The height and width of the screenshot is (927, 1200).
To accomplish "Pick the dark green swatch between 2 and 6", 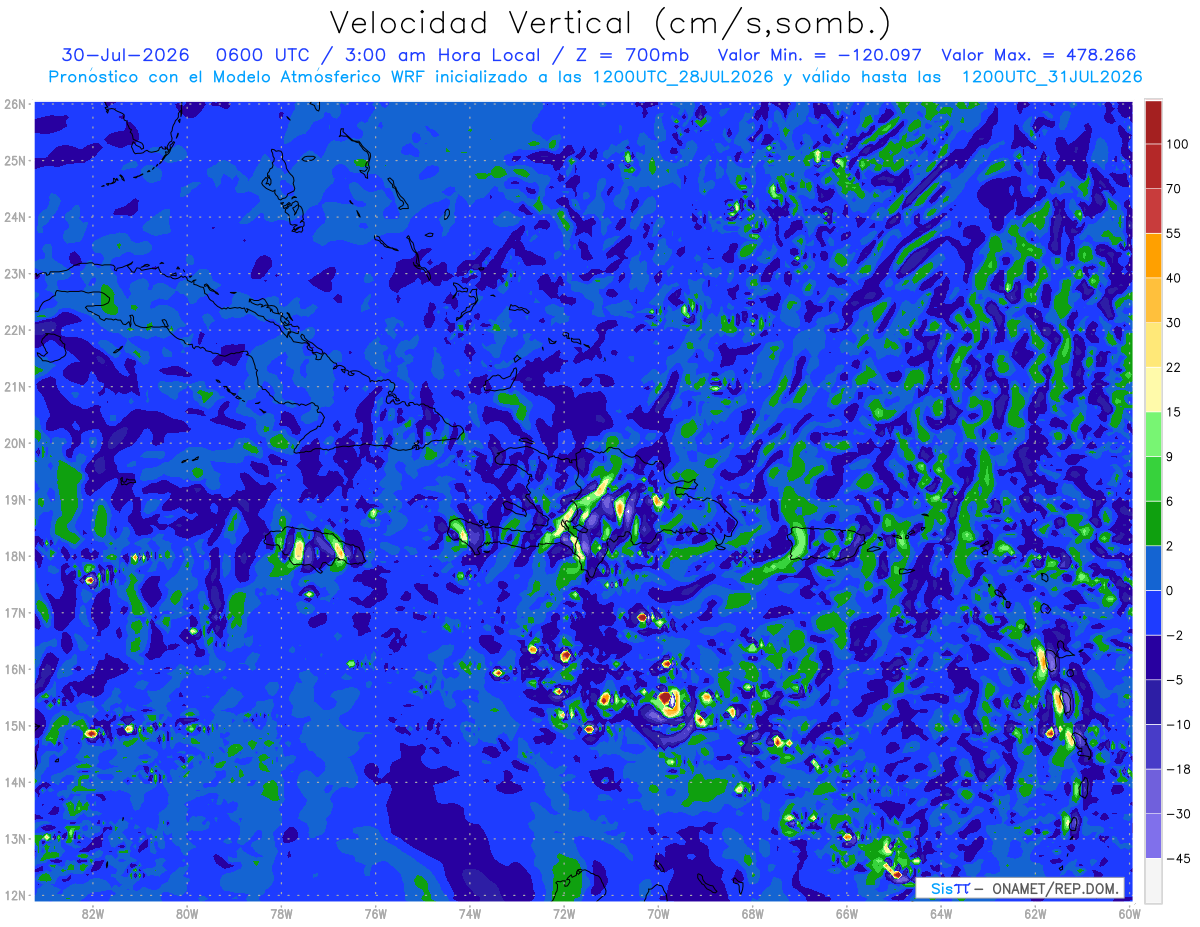I will coord(1153,523).
